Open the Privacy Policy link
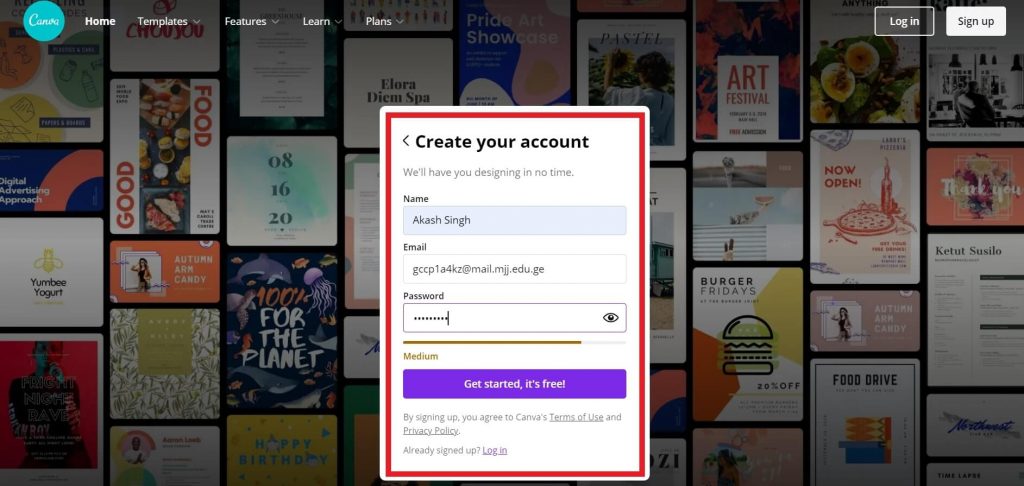This screenshot has height=486, width=1024. (430, 431)
